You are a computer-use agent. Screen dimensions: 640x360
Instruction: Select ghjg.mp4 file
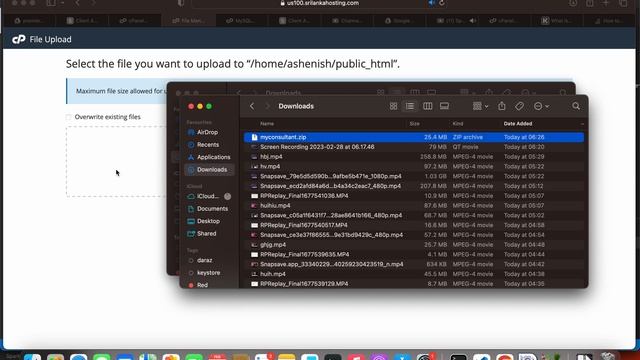[414, 245]
